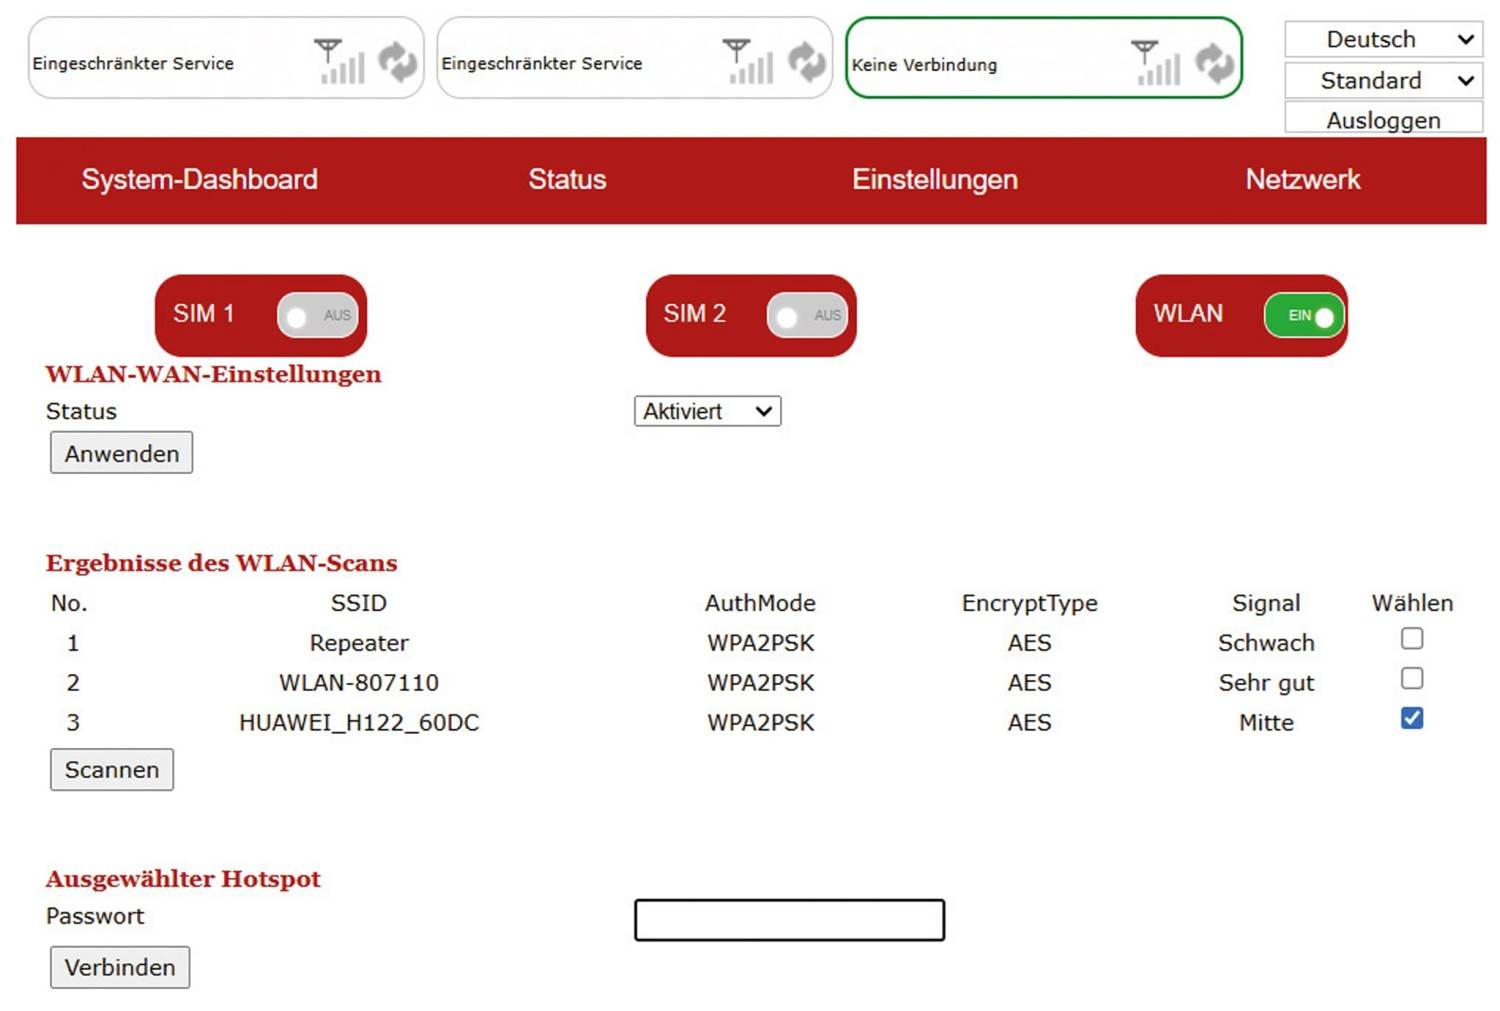
Task: Click signal antenna icon in first Eingeschränkter Service box
Action: tap(340, 61)
